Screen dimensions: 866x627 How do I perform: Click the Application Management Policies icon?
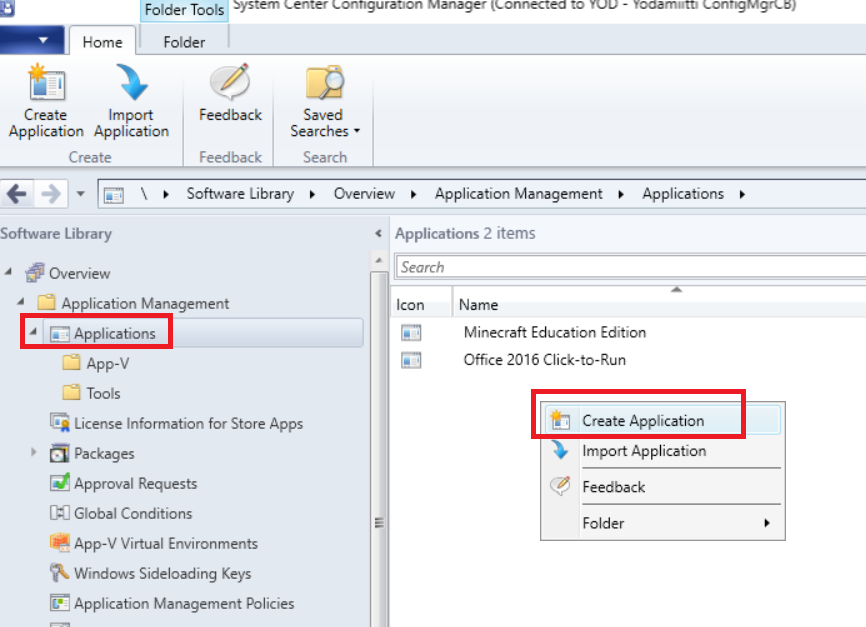point(60,603)
